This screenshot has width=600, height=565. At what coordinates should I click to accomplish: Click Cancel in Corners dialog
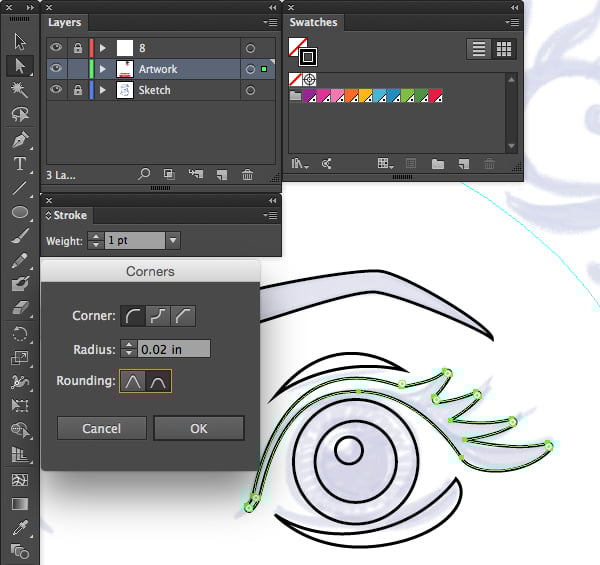click(102, 428)
